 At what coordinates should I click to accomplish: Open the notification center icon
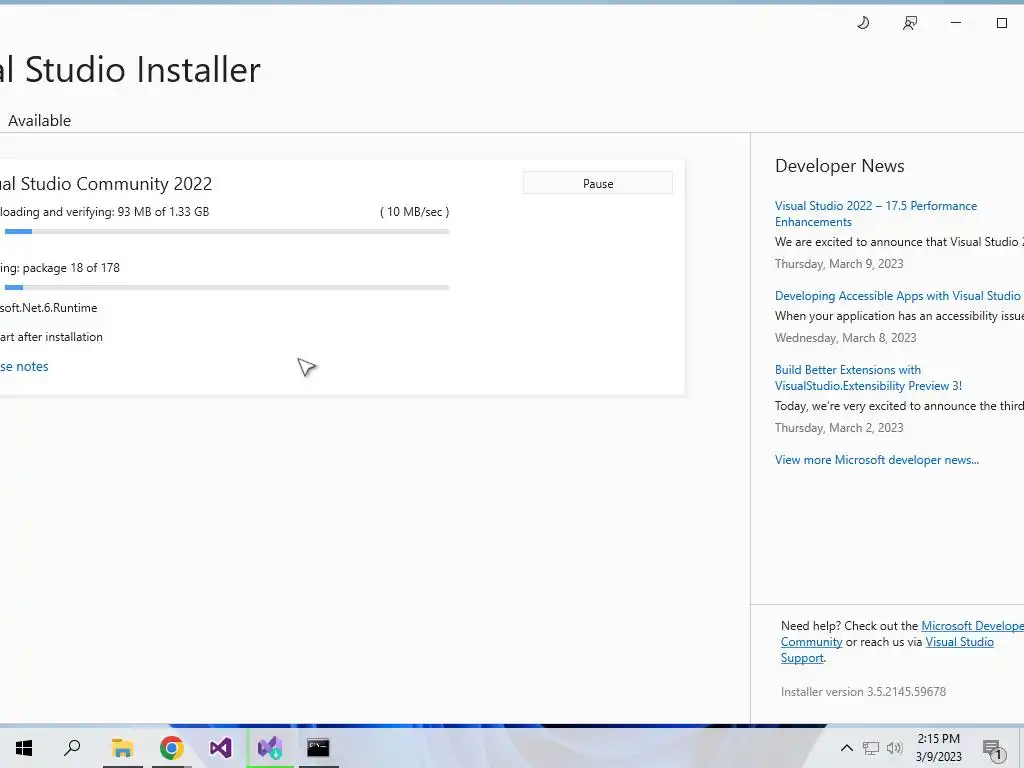pos(994,750)
